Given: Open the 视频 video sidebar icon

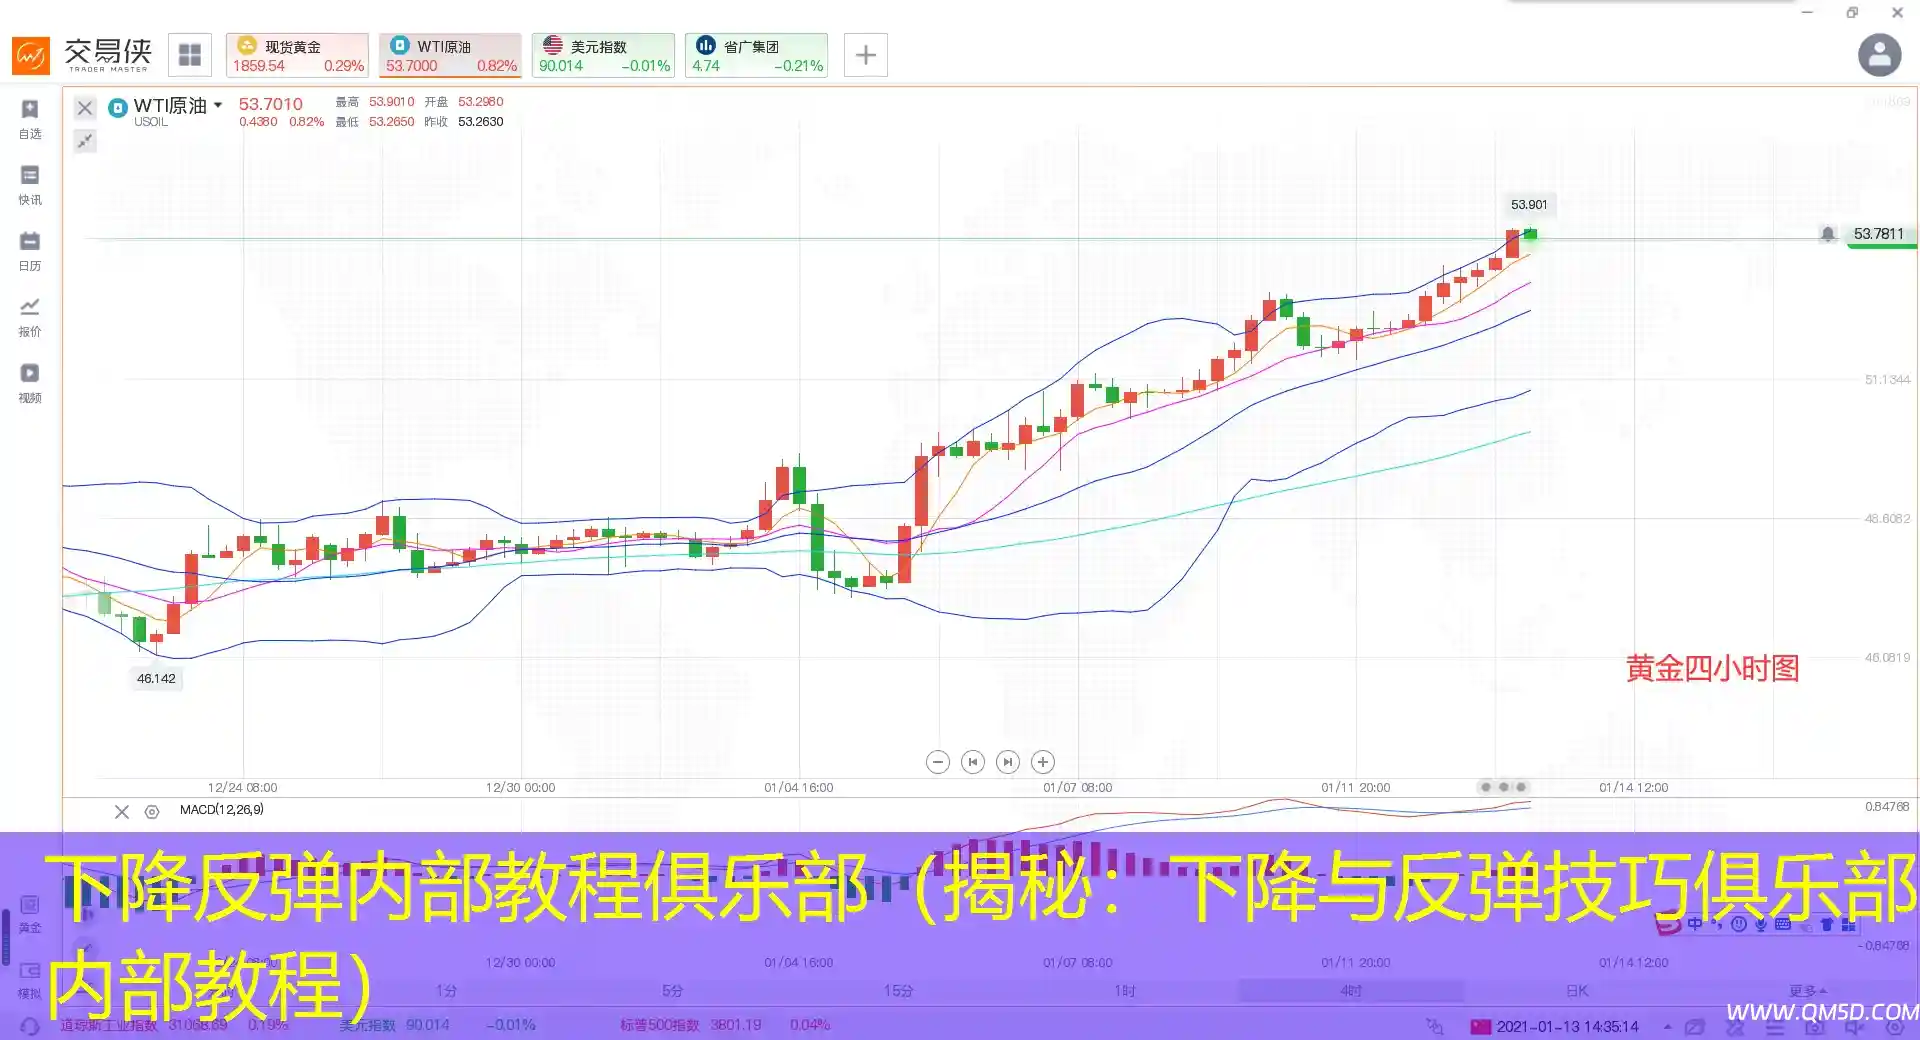Looking at the screenshot, I should point(30,382).
